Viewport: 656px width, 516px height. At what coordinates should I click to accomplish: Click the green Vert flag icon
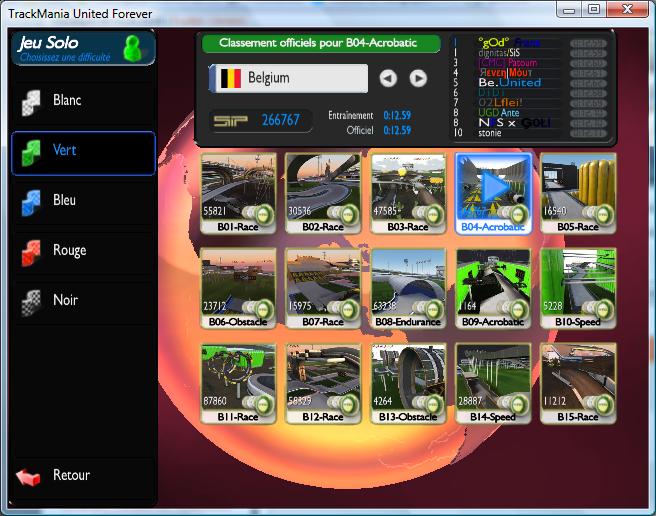point(32,152)
